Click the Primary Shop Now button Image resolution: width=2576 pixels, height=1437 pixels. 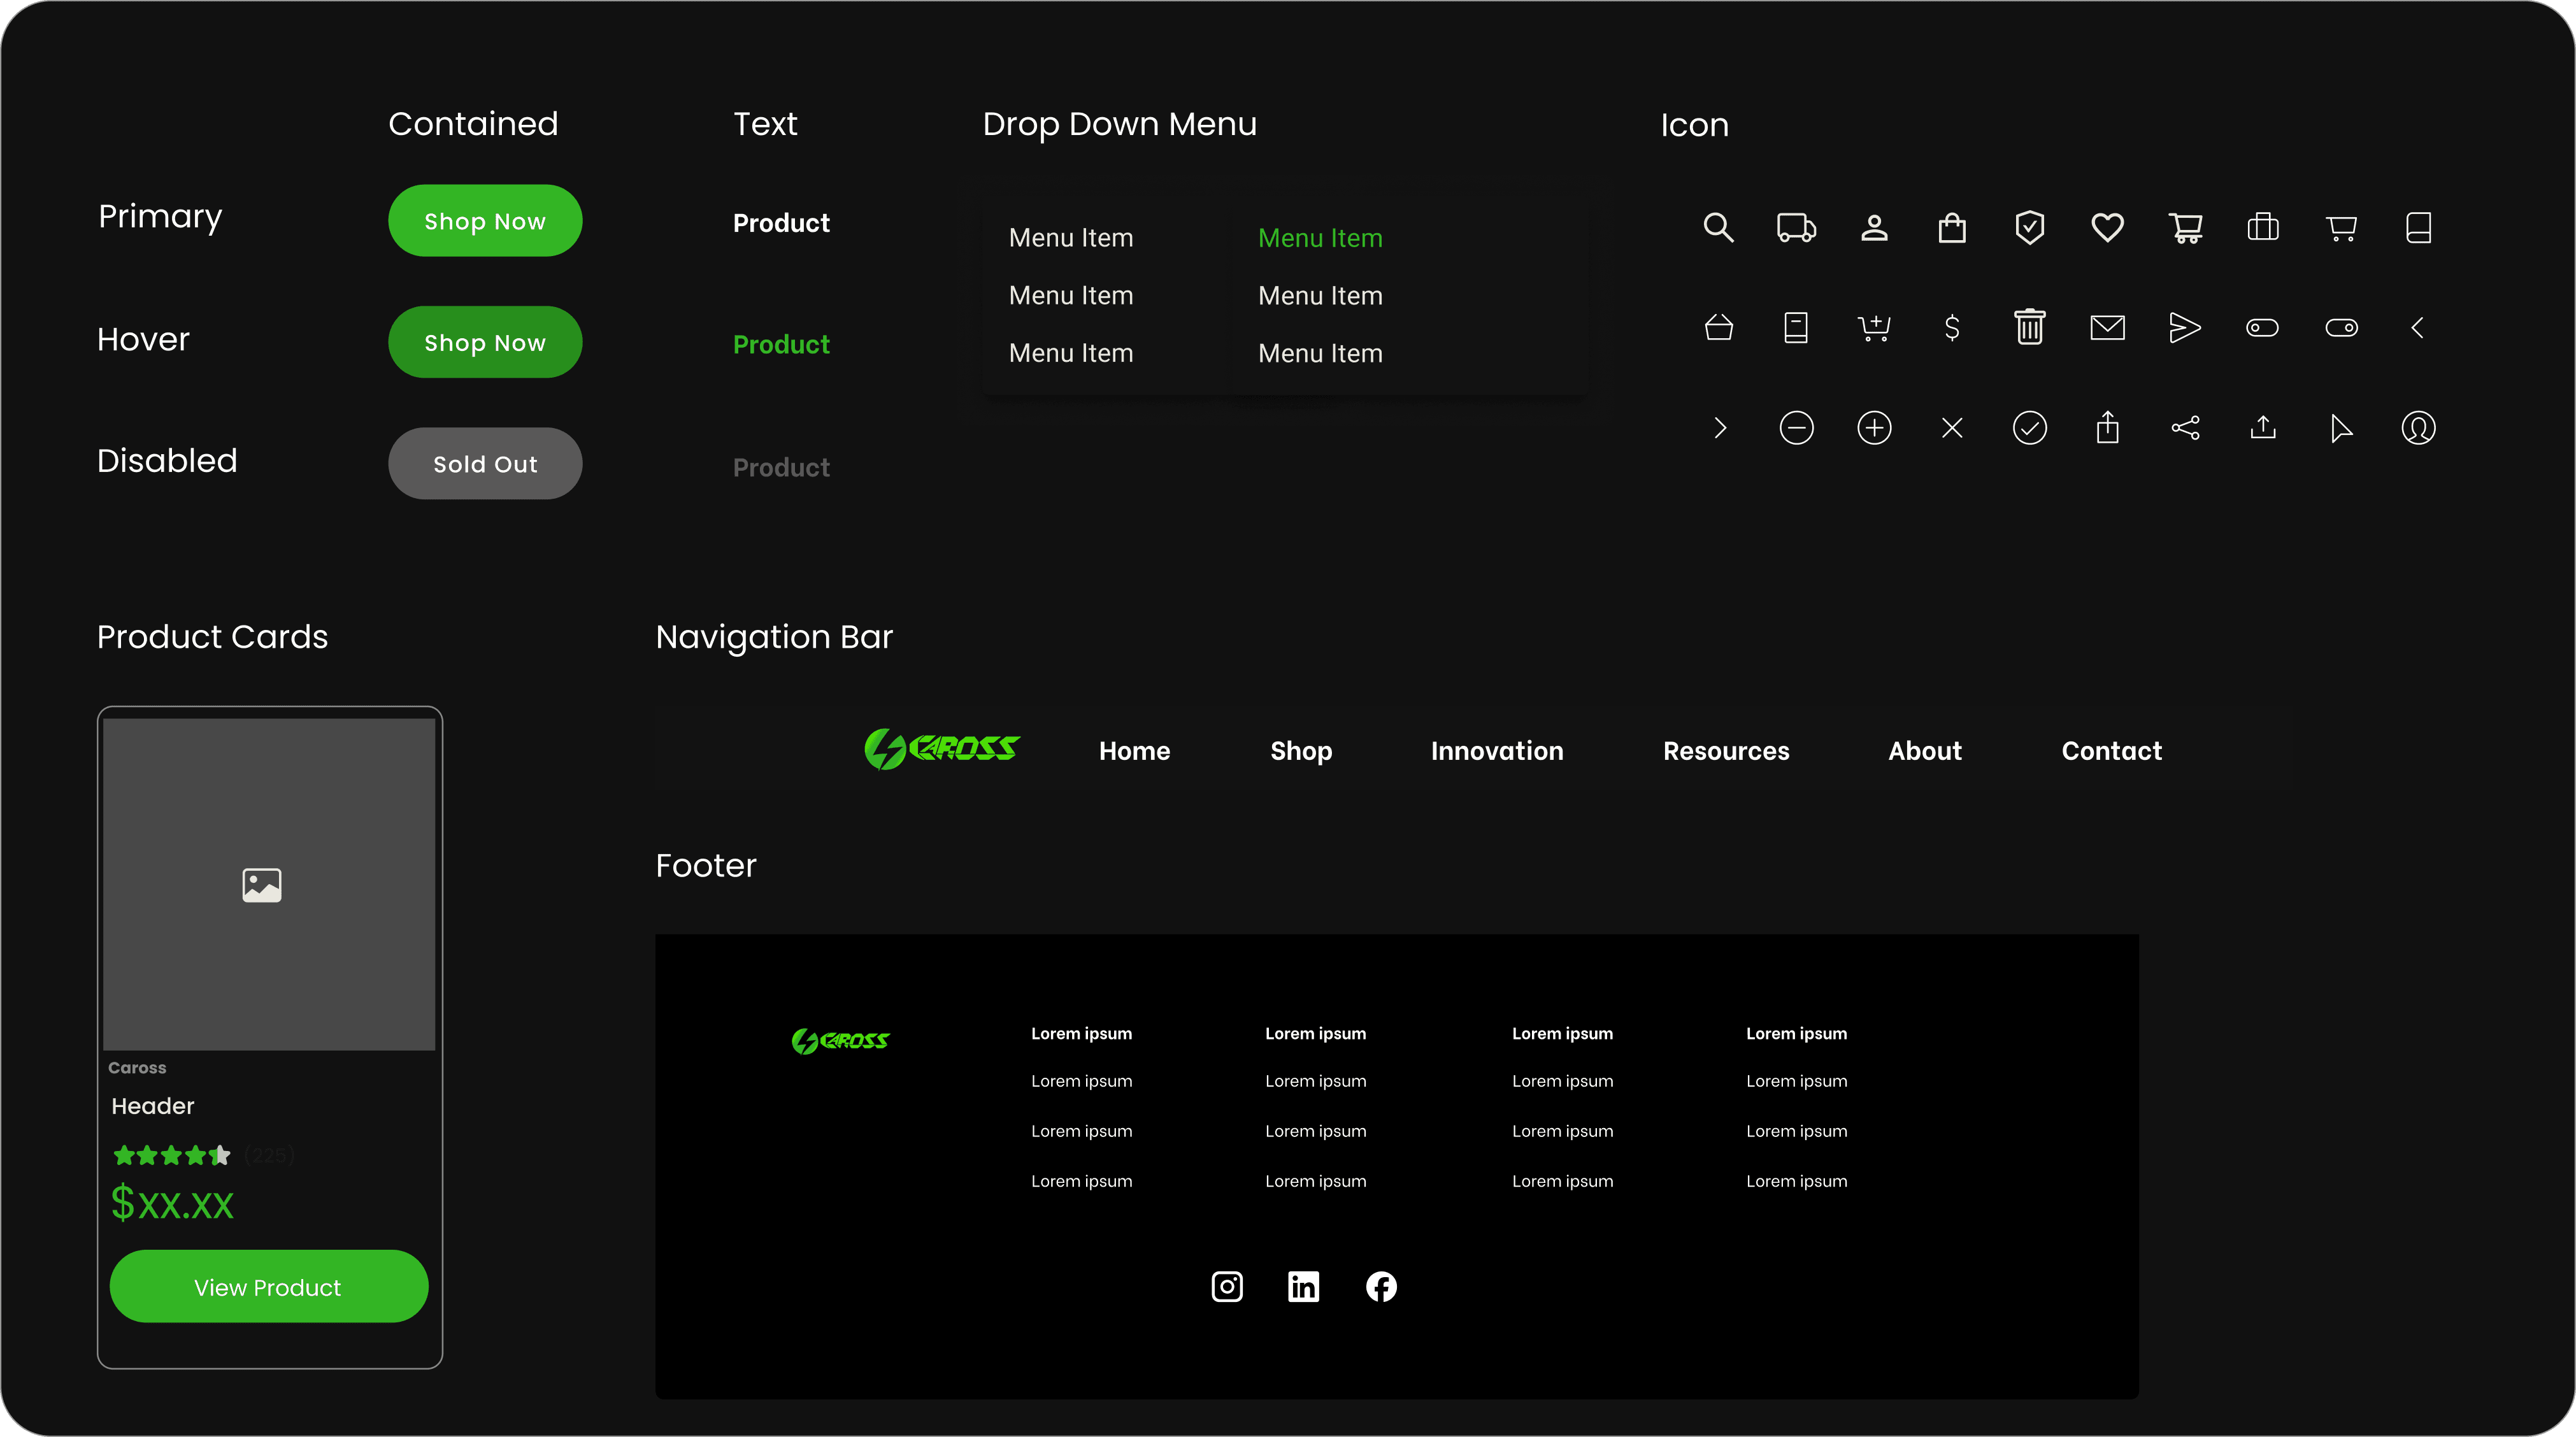click(x=485, y=221)
